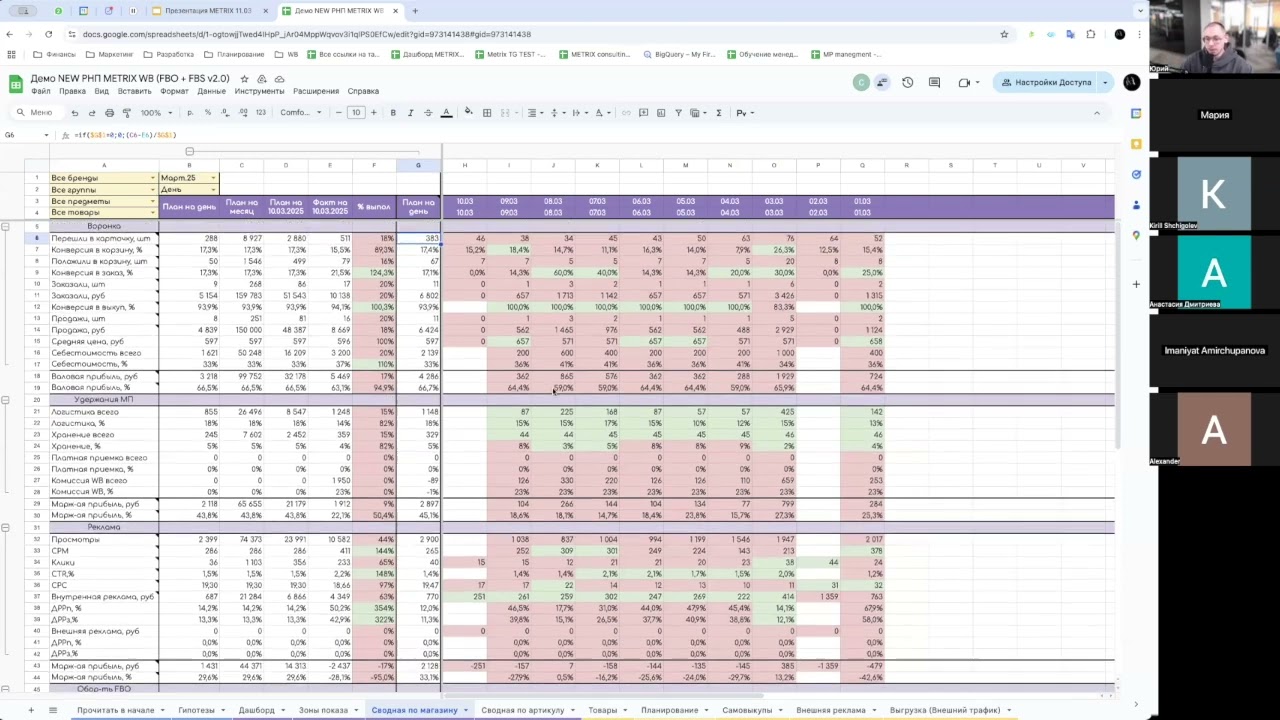Toggle Bold formatting
Image resolution: width=1280 pixels, height=720 pixels.
tap(393, 113)
